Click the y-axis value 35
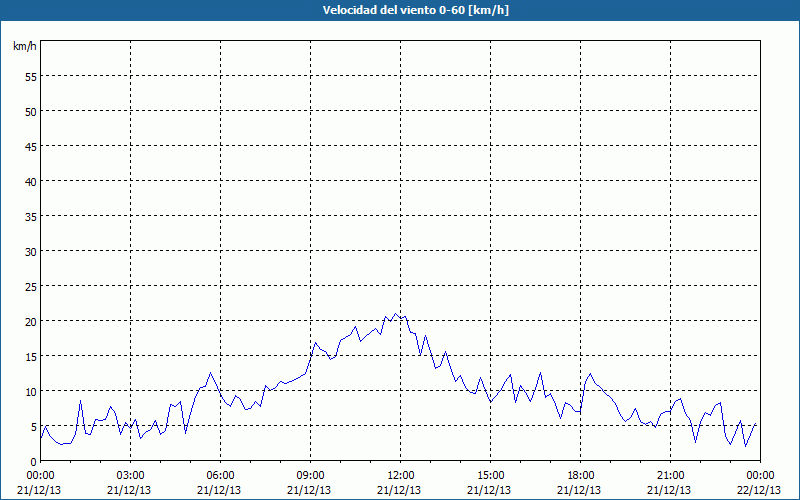The height and width of the screenshot is (500, 800). click(x=31, y=216)
